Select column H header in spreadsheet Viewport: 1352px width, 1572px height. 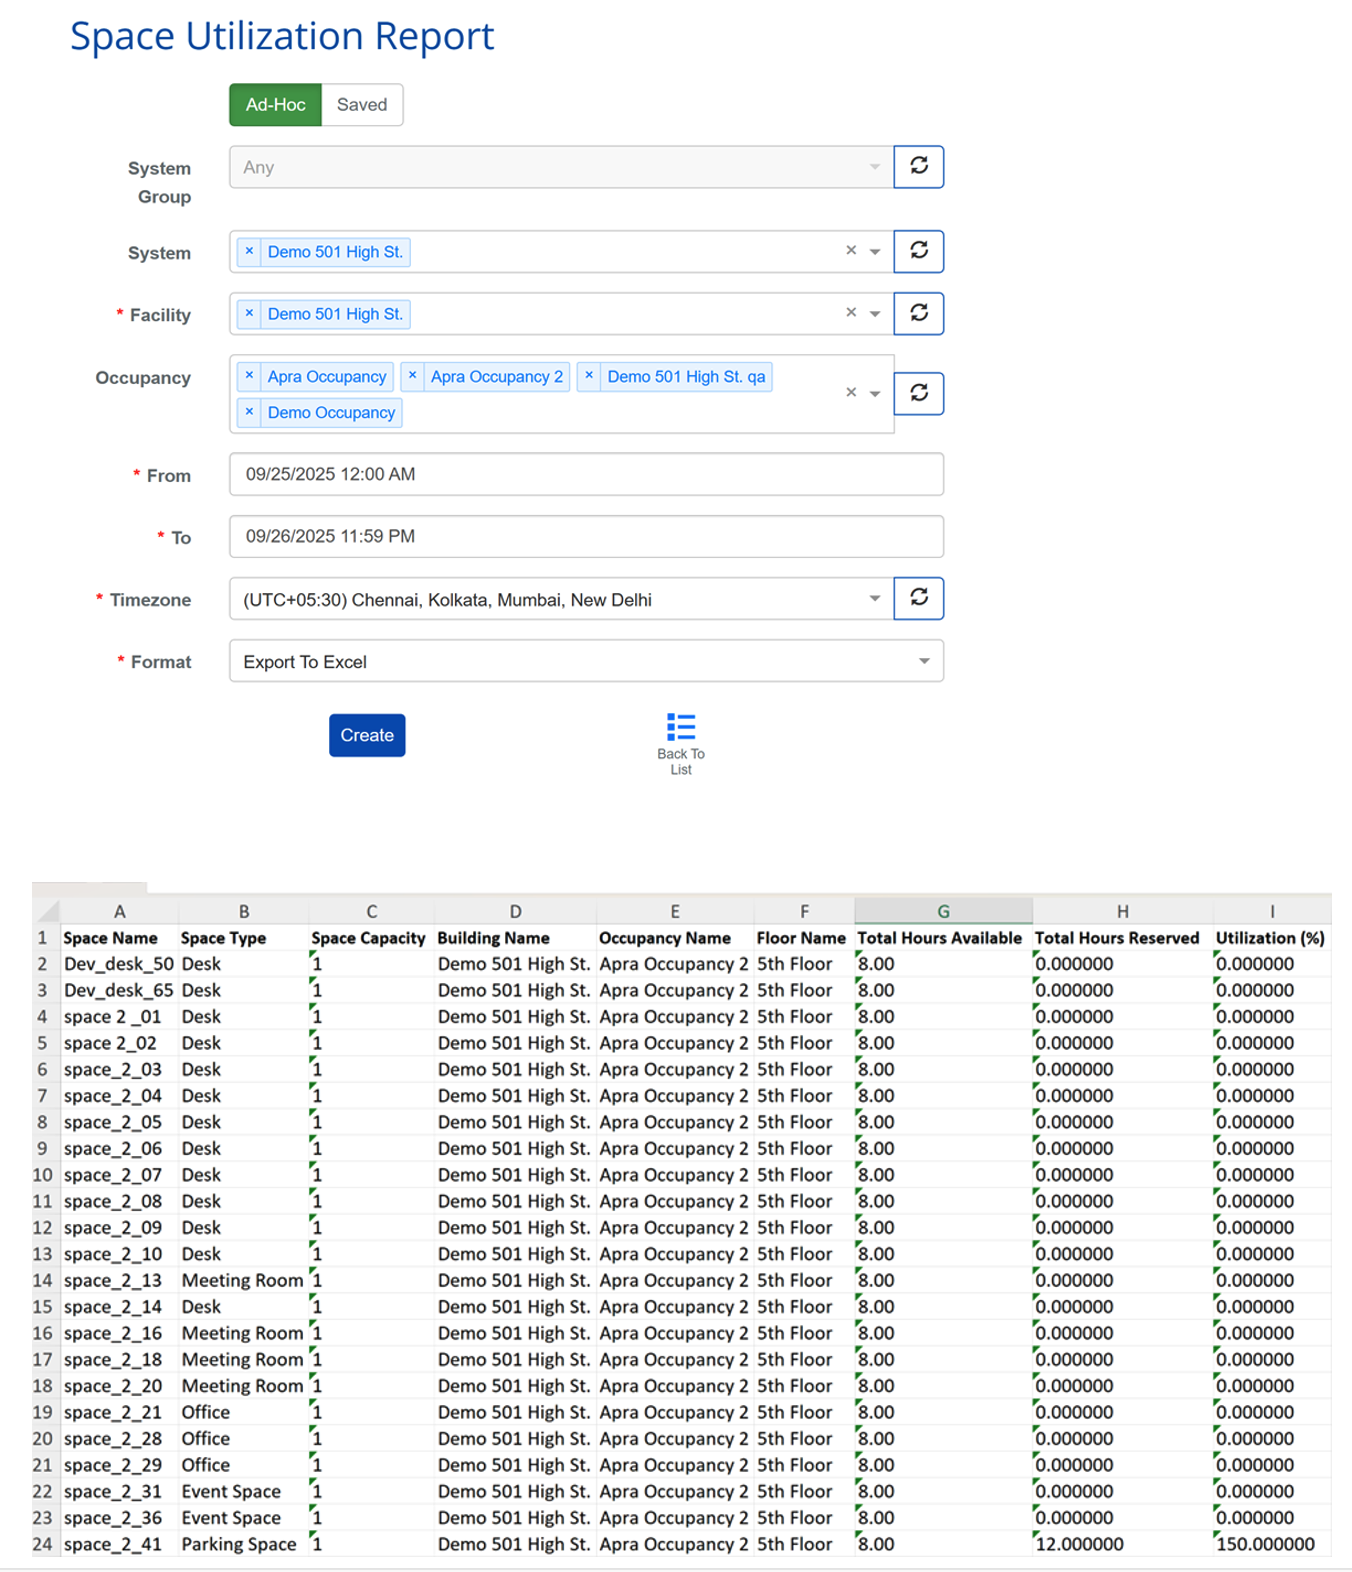pyautogui.click(x=1122, y=911)
